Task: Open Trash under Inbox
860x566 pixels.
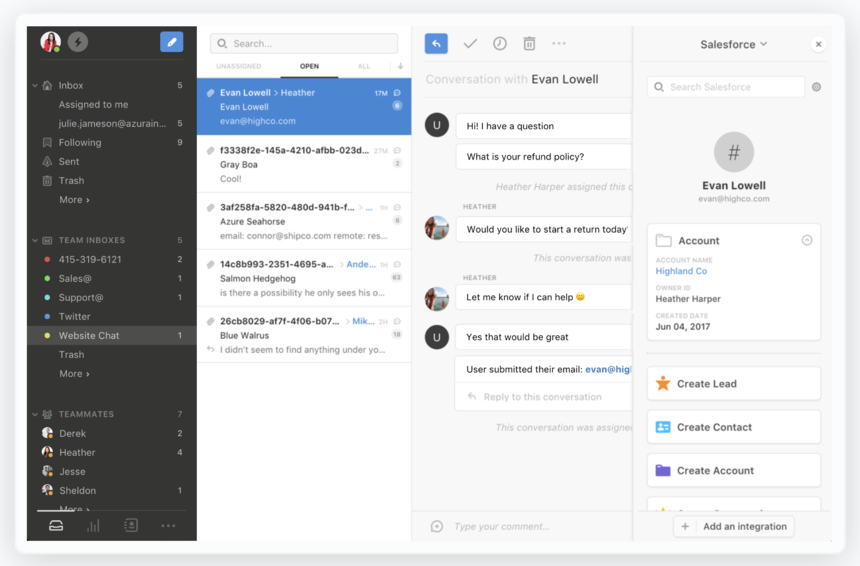Action: coord(112,180)
